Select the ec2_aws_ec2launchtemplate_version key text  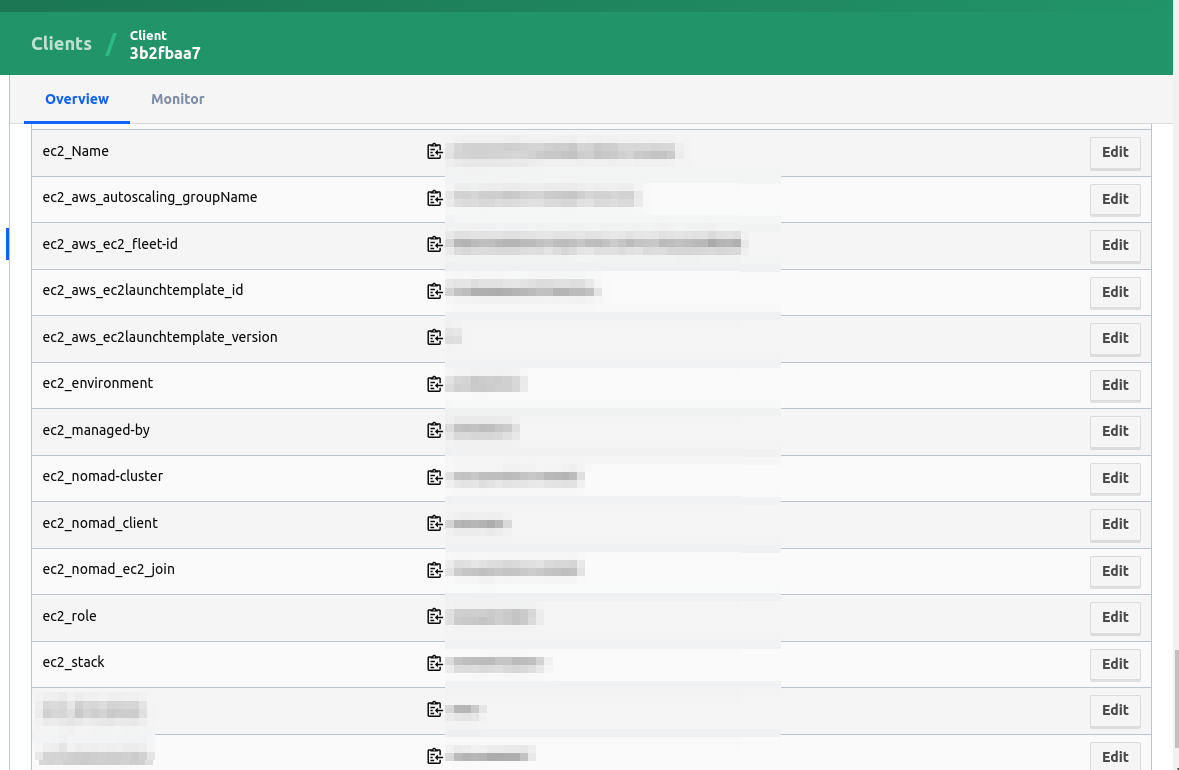(x=160, y=338)
